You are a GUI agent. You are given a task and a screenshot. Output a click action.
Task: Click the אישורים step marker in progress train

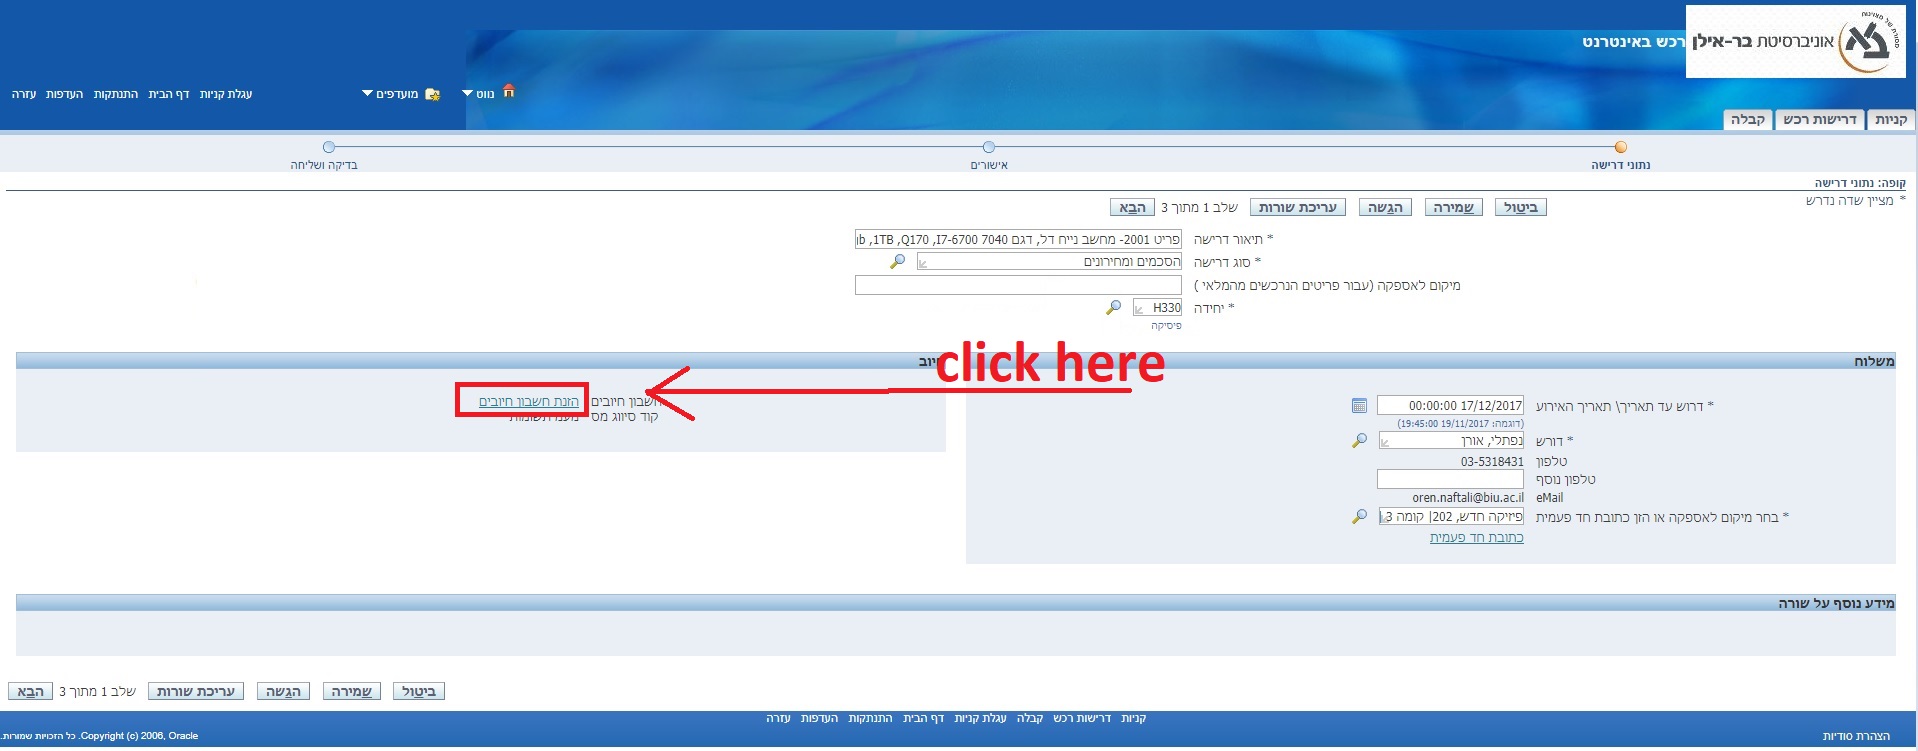pyautogui.click(x=989, y=147)
